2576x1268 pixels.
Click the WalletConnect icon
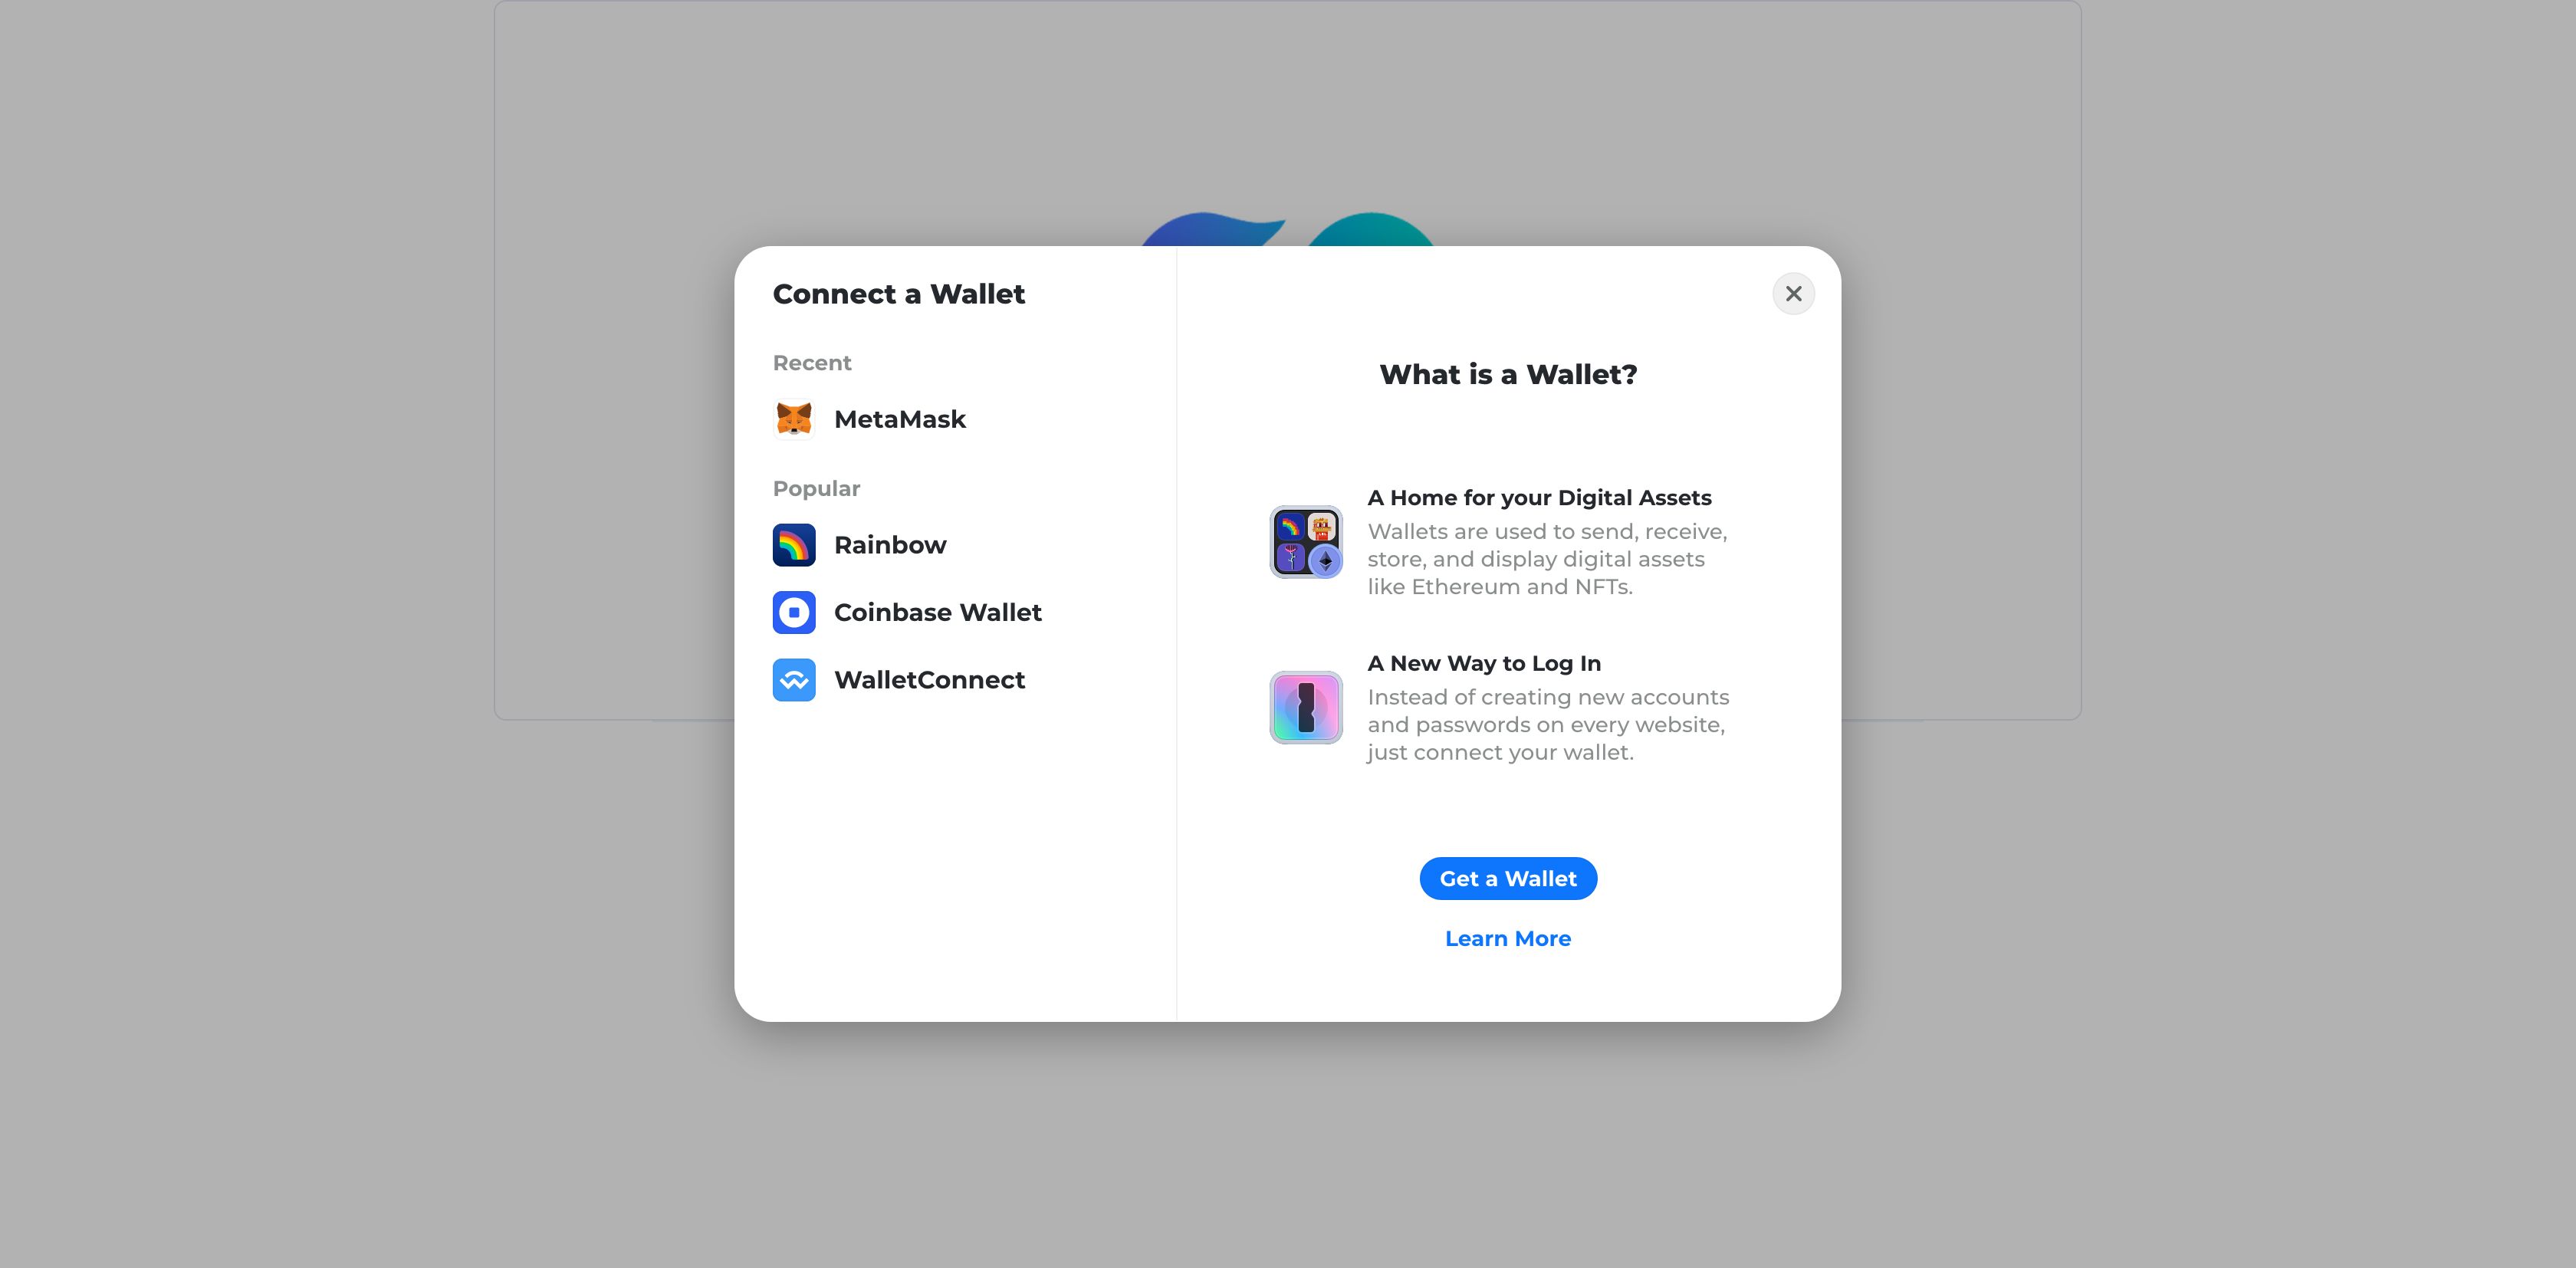click(795, 680)
